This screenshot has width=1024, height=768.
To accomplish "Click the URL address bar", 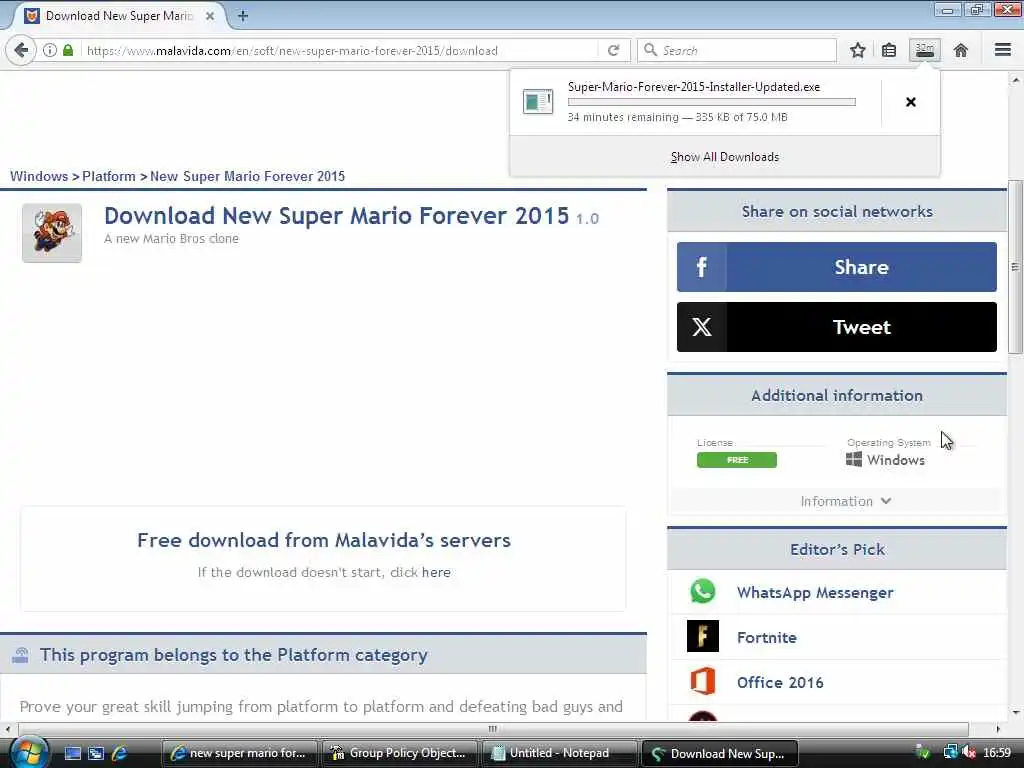I will click(x=340, y=50).
